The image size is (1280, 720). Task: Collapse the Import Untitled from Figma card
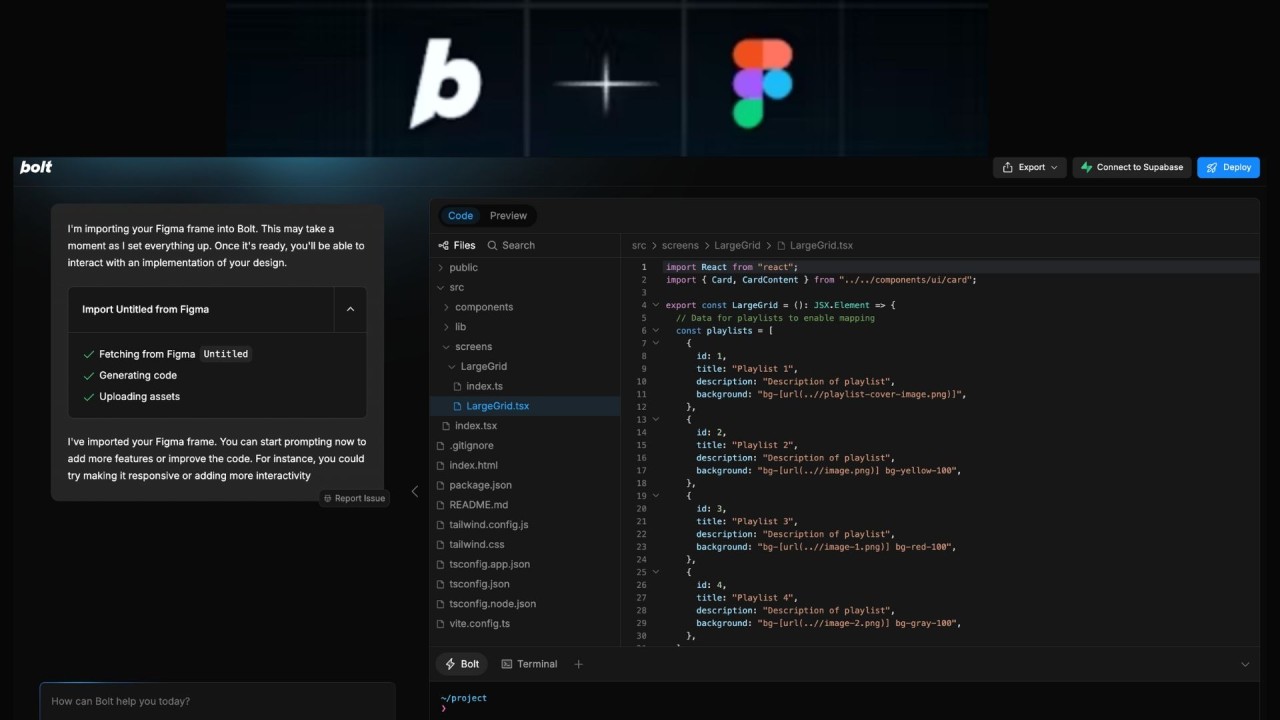point(350,309)
